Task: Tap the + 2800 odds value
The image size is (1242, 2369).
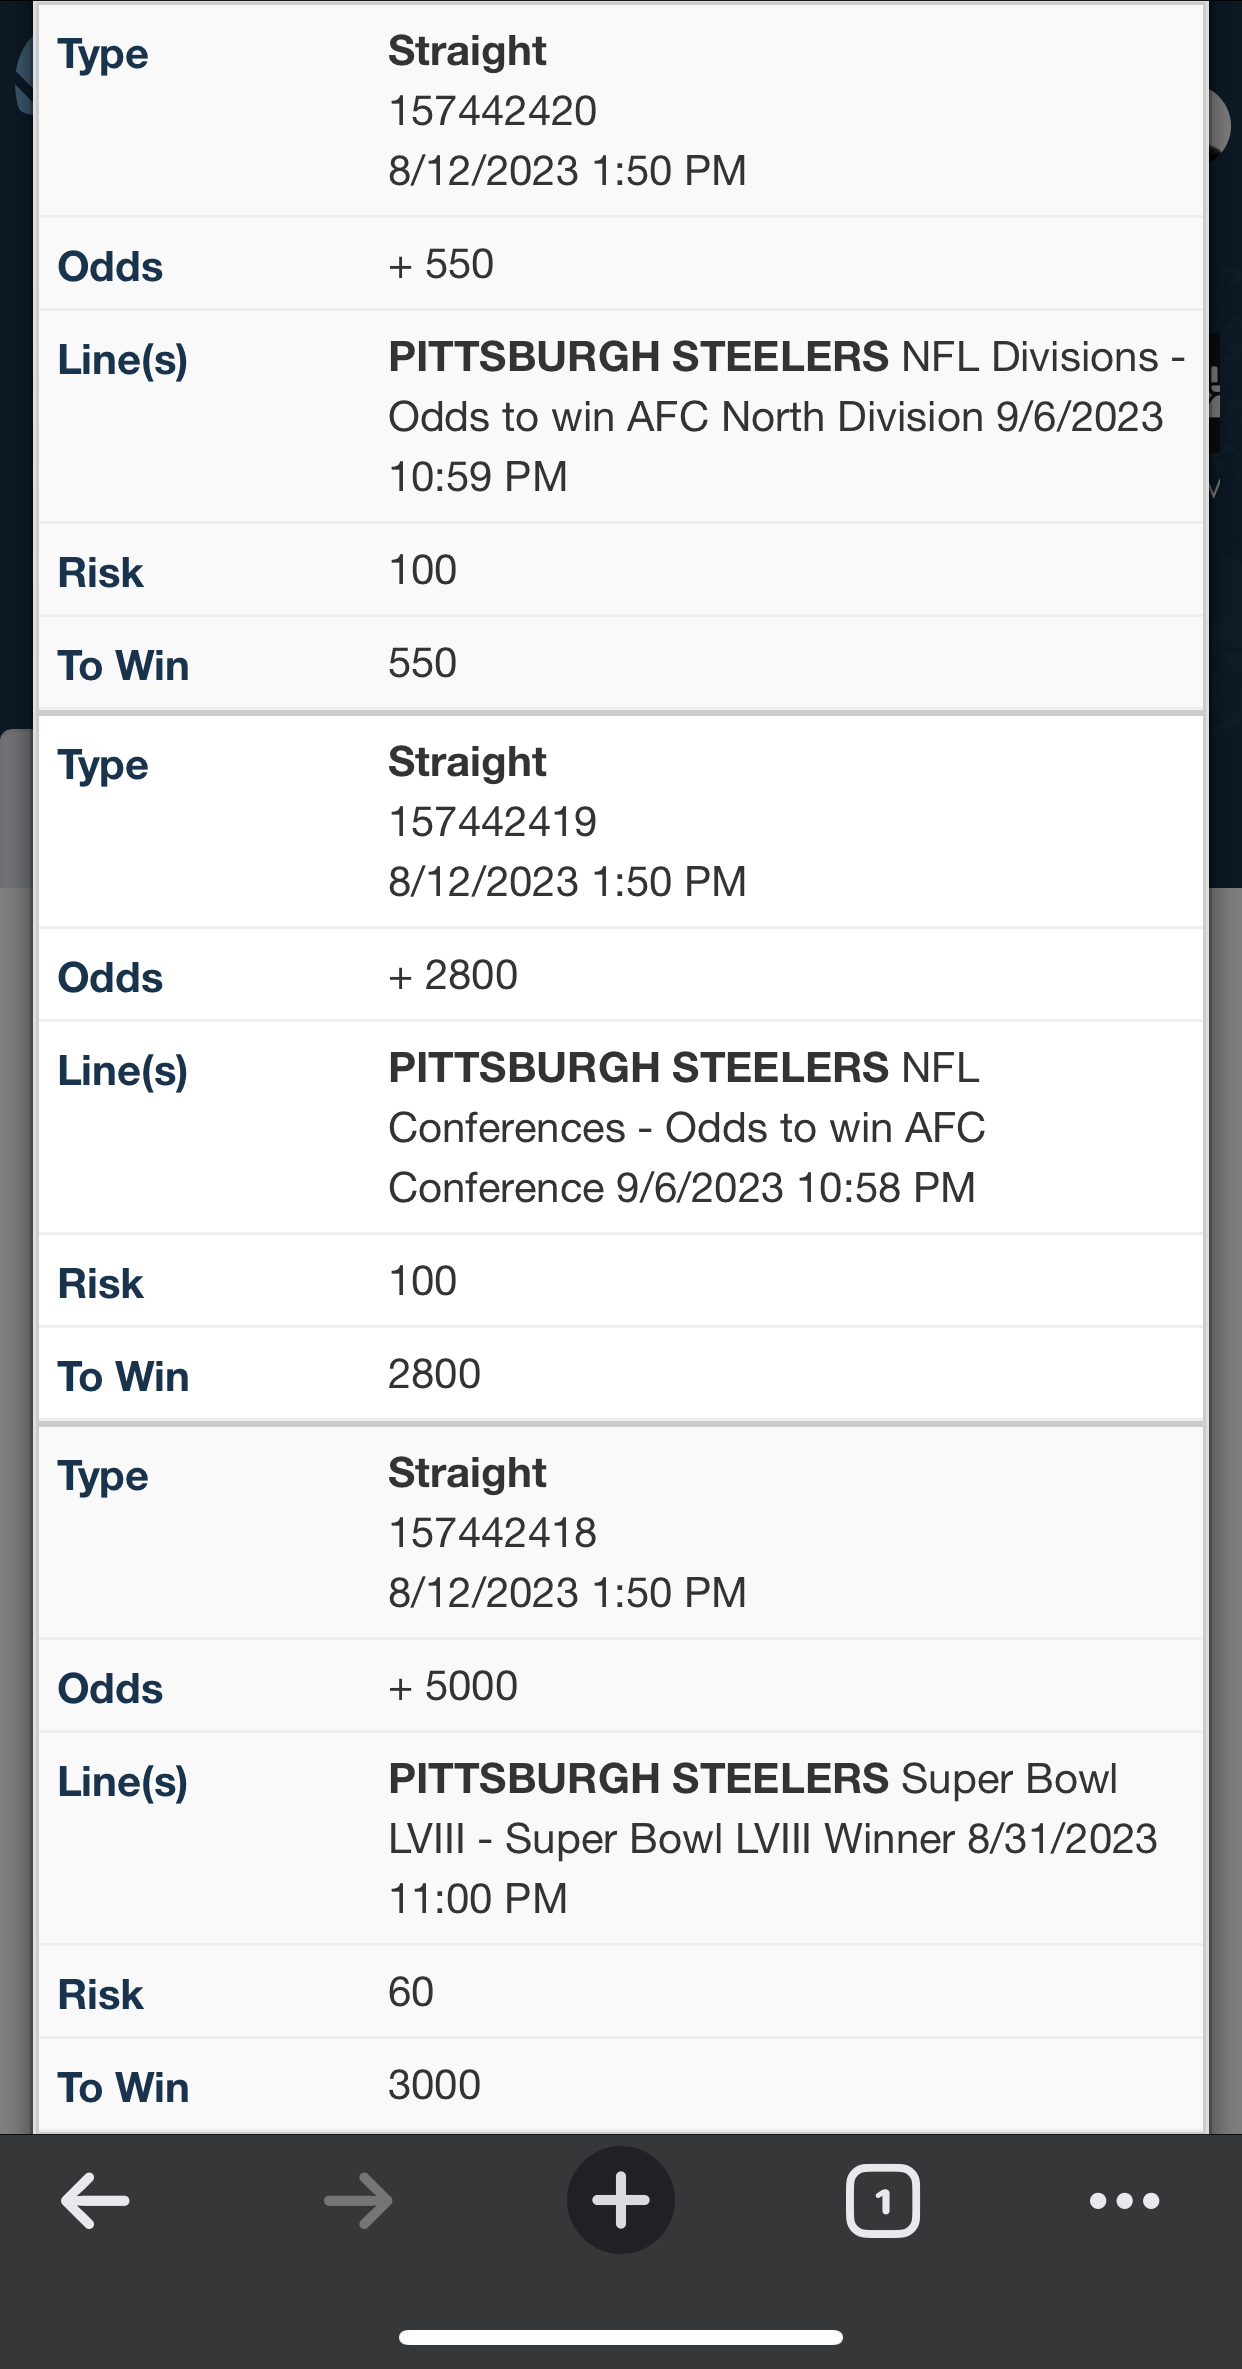Action: pyautogui.click(x=453, y=975)
